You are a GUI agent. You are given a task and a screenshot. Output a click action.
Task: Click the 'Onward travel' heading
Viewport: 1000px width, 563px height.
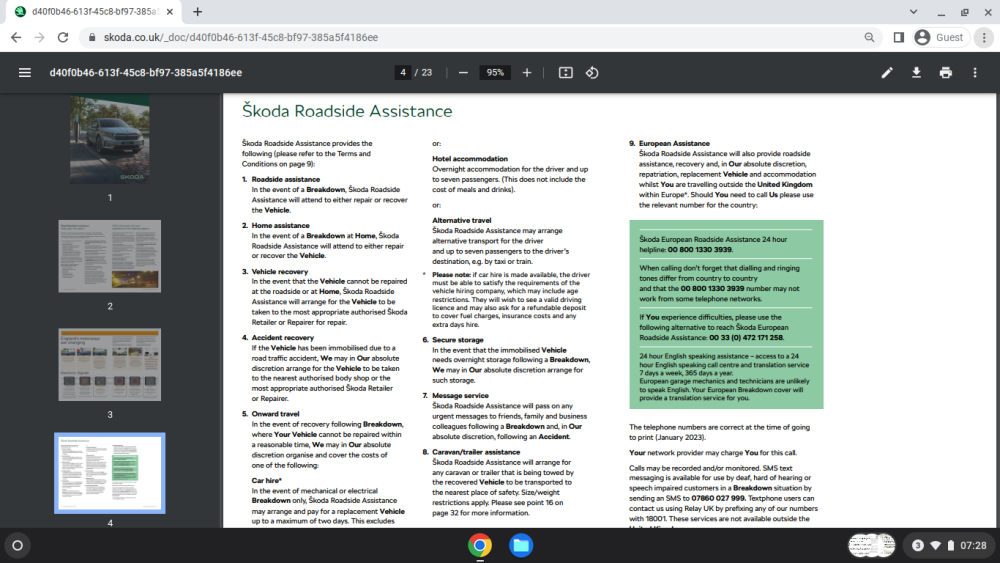276,414
